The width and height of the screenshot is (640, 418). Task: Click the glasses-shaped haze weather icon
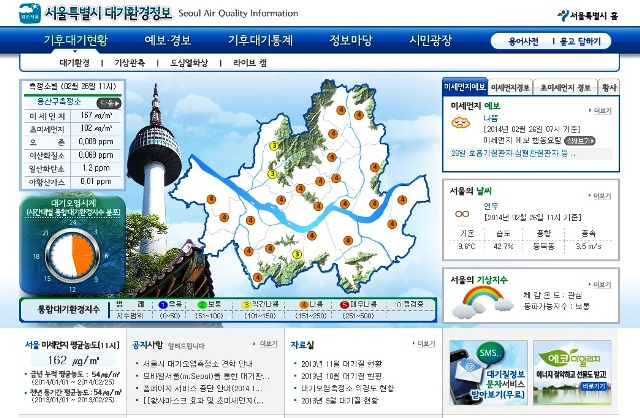pyautogui.click(x=461, y=212)
